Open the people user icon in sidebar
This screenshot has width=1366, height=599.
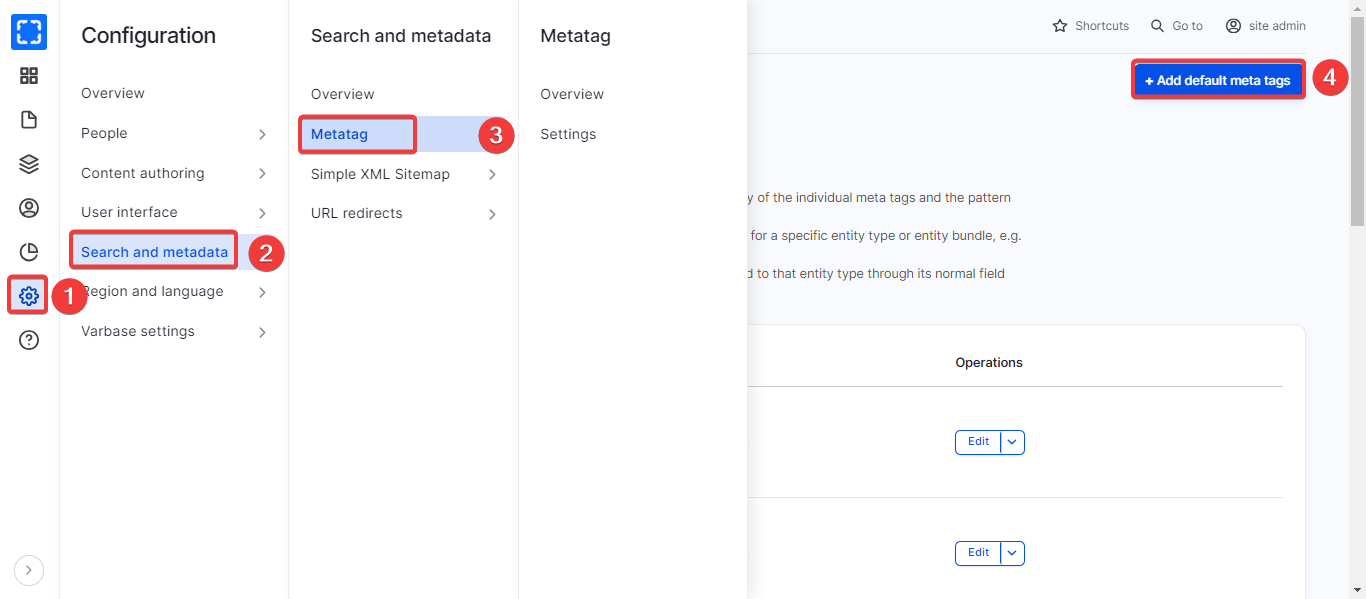point(29,208)
